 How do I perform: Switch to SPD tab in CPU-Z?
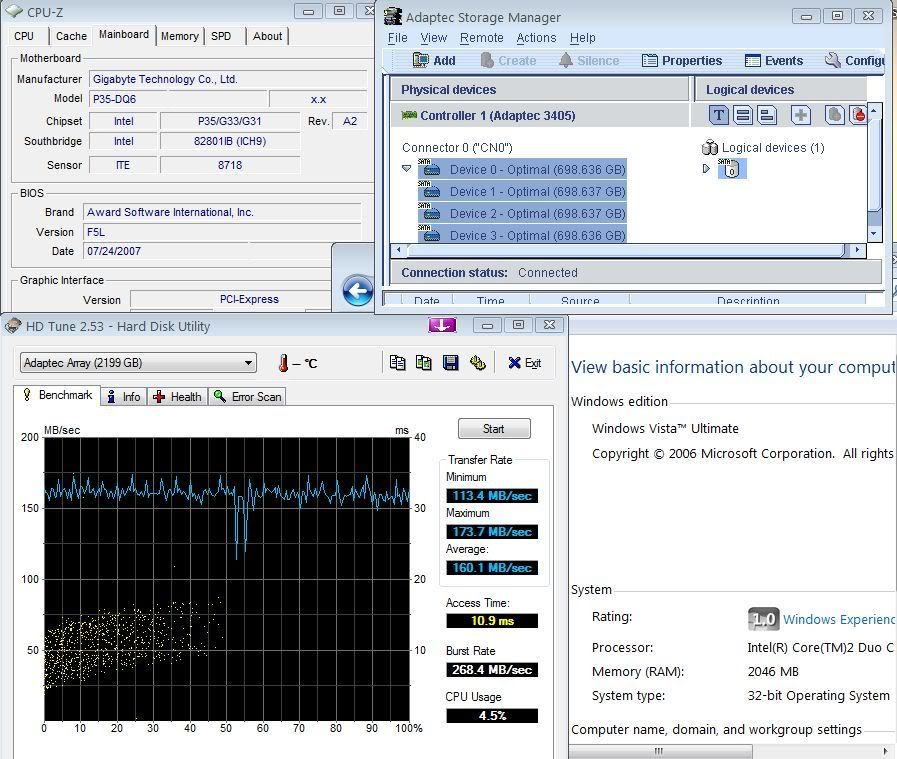221,36
